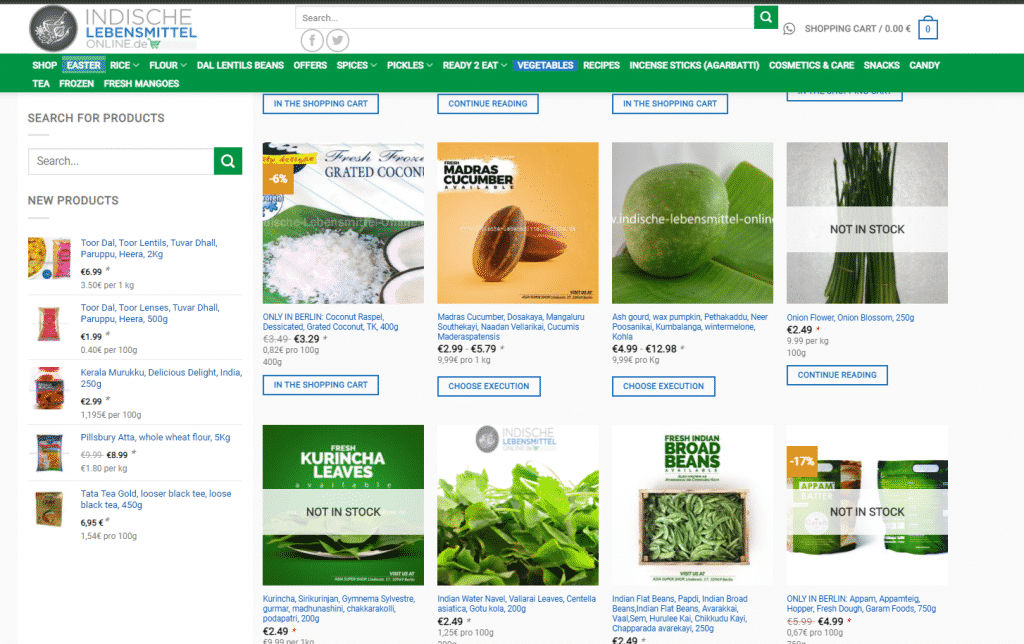Go to Dal Lentils Beans category
Viewport: 1024px width, 644px height.
240,65
